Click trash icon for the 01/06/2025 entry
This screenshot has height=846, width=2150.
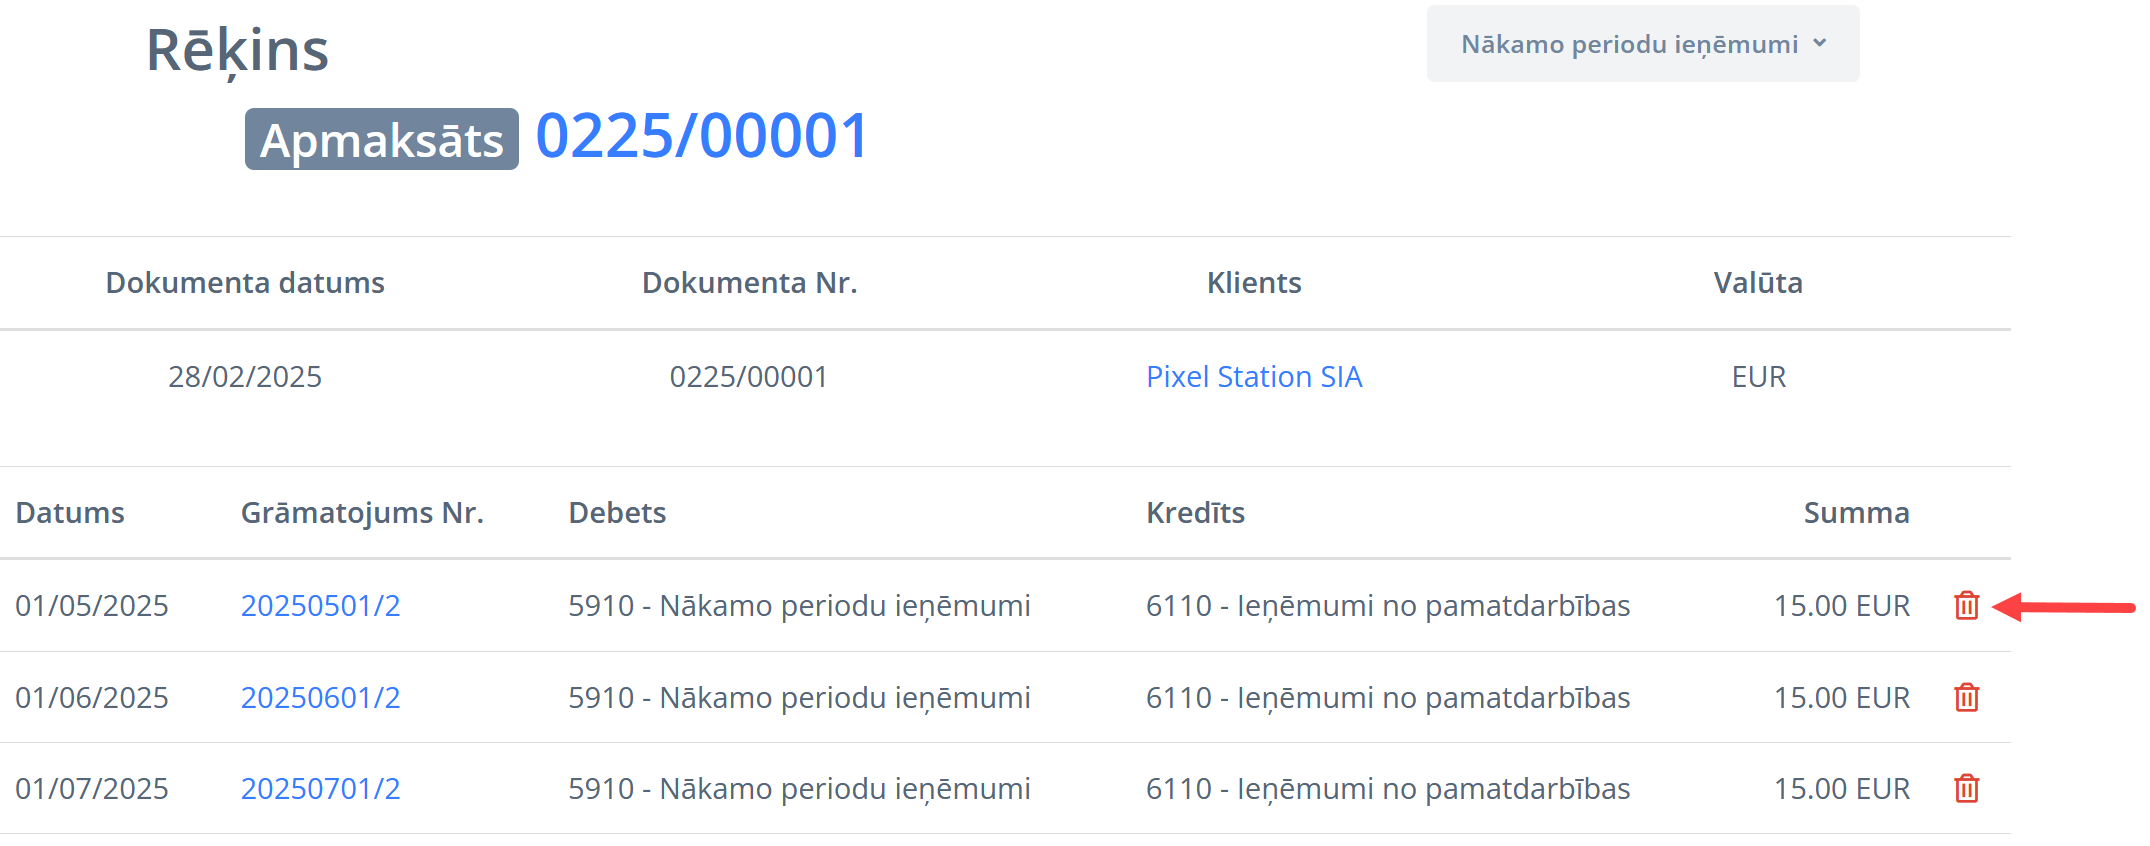(1966, 697)
